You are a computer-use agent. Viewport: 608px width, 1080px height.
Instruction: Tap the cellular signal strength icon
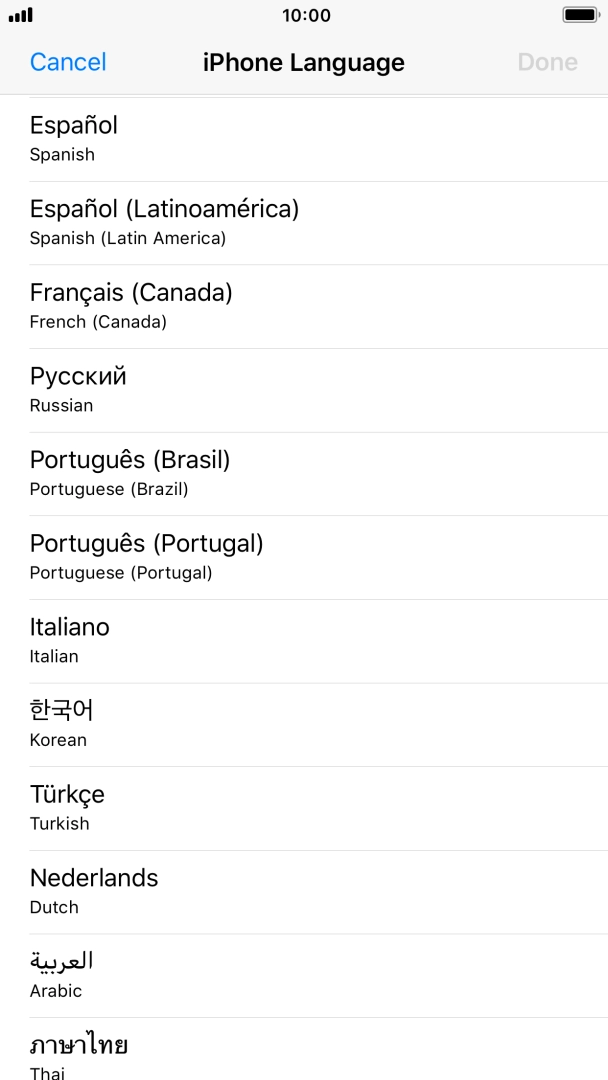(21, 15)
